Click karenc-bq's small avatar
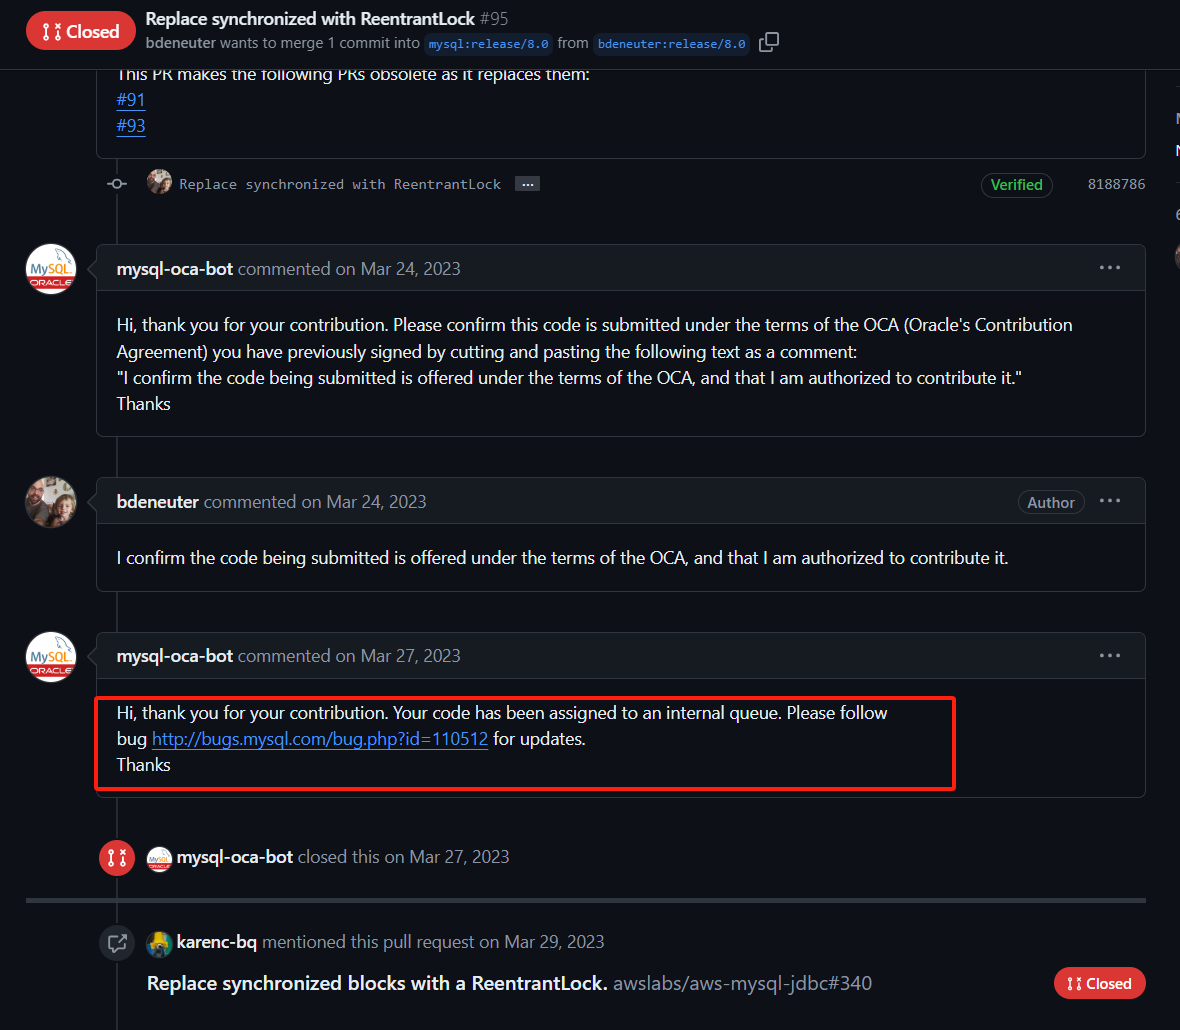Screen dimensions: 1180x1030 pyautogui.click(x=159, y=943)
